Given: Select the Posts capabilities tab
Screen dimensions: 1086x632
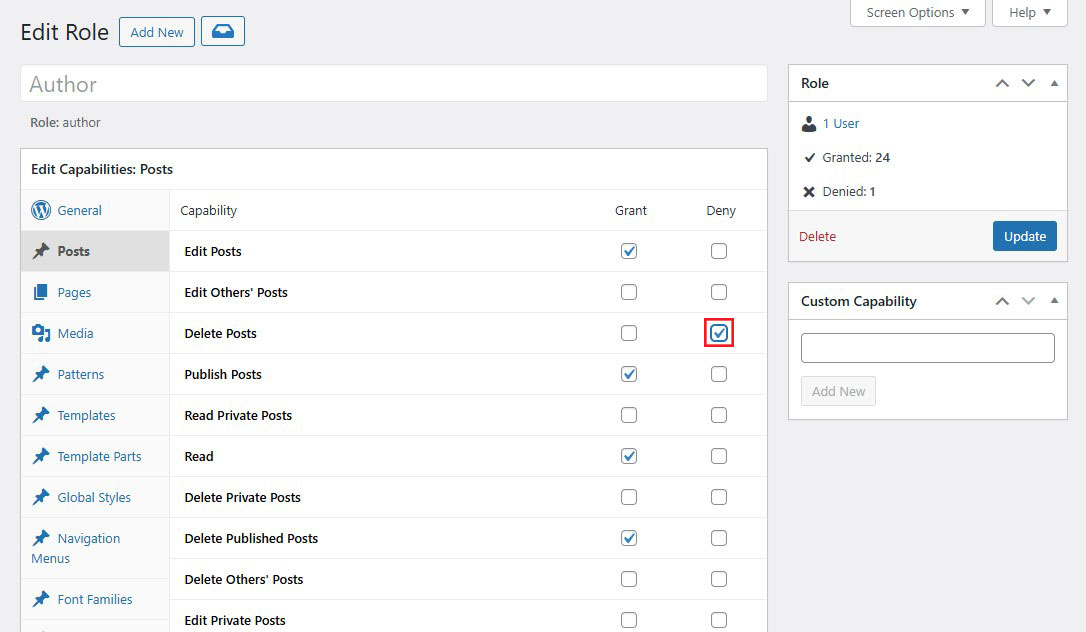Looking at the screenshot, I should click(95, 251).
